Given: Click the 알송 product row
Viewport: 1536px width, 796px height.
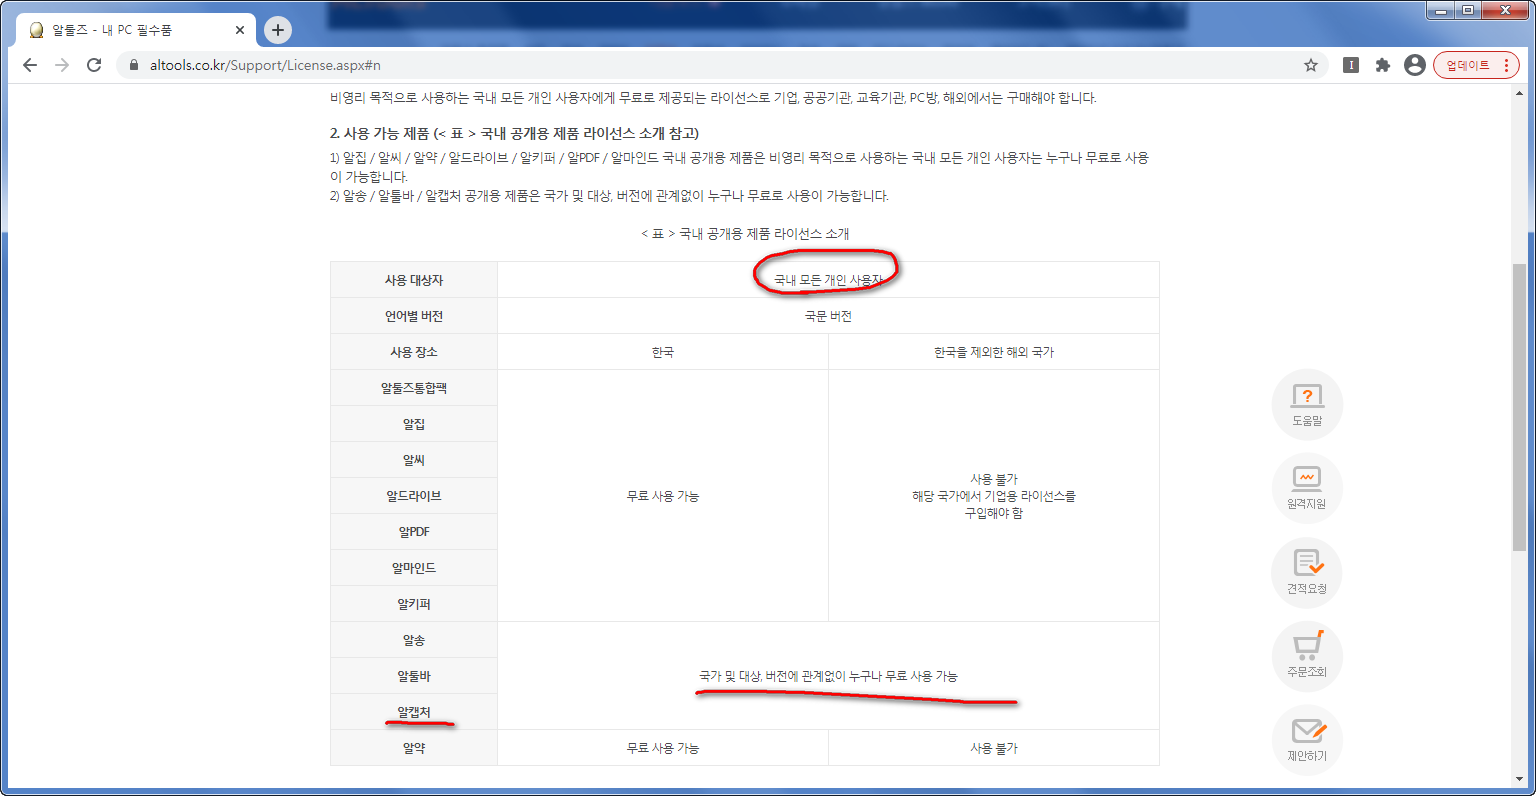Looking at the screenshot, I should (414, 640).
